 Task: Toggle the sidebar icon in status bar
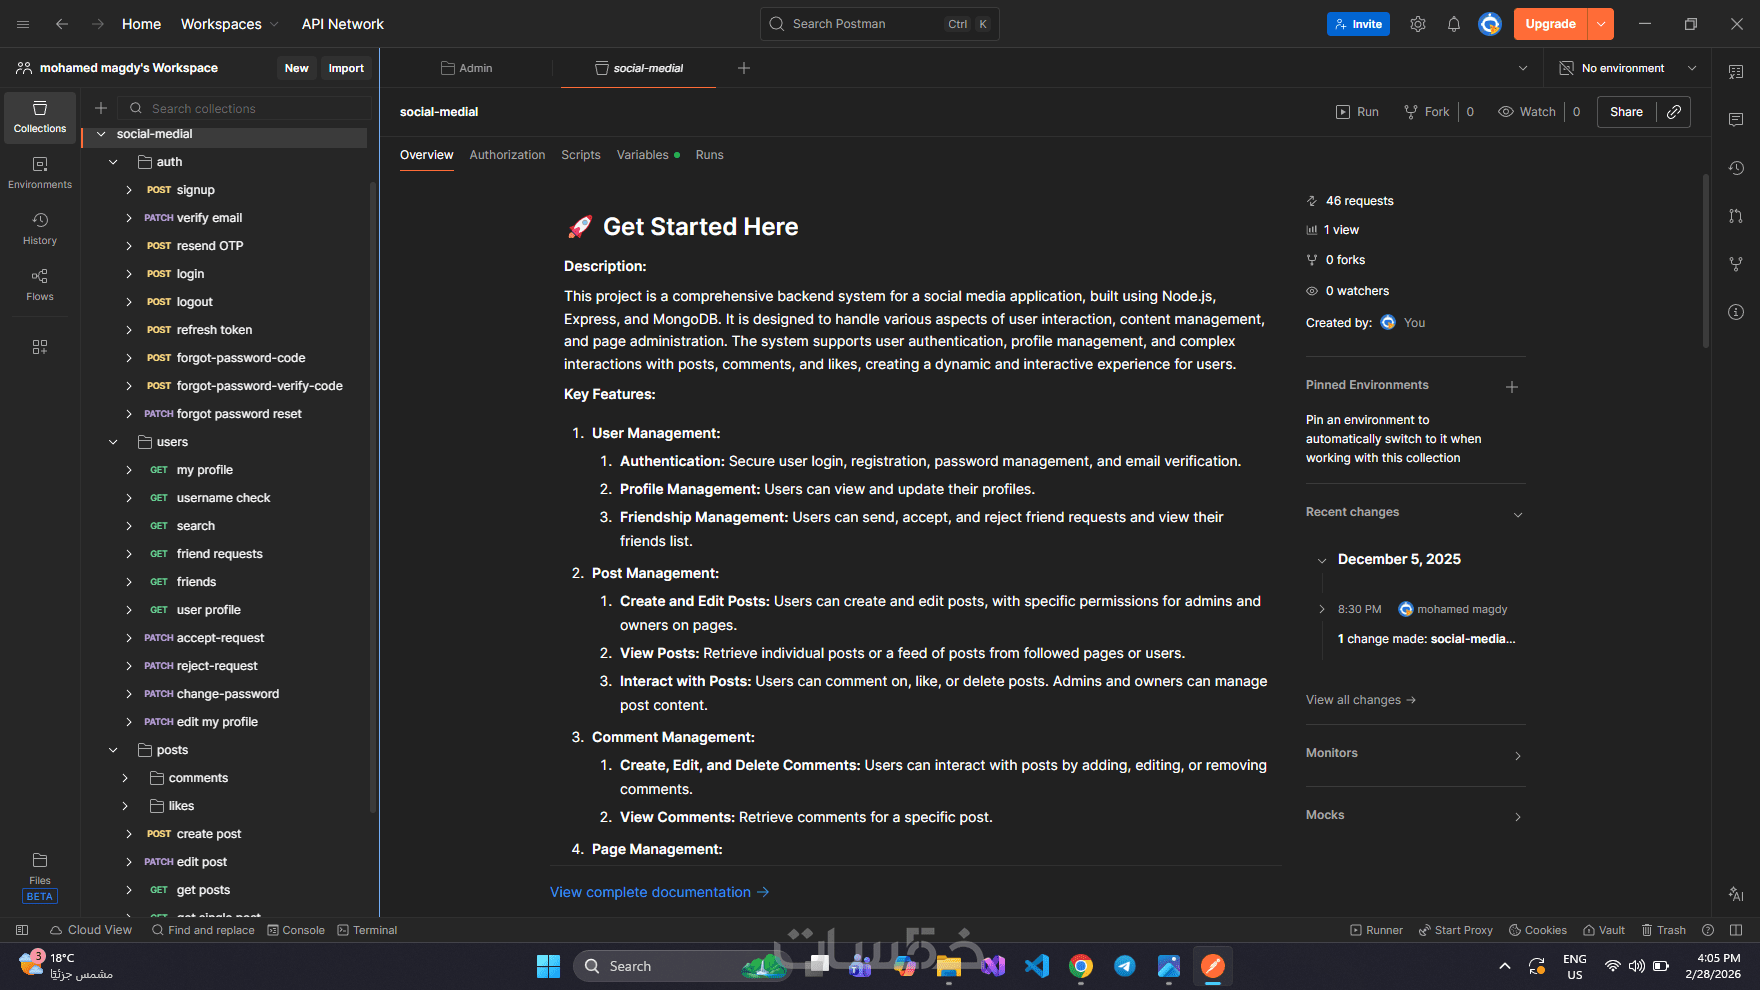coord(22,930)
